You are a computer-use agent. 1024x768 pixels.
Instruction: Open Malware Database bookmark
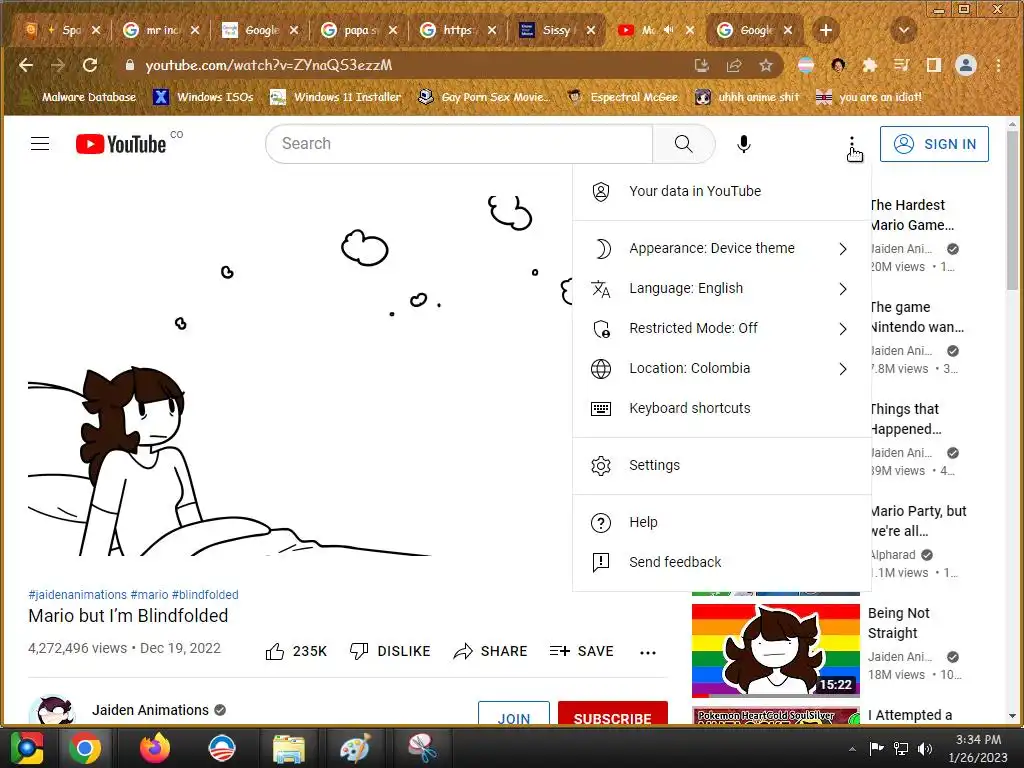click(x=79, y=97)
